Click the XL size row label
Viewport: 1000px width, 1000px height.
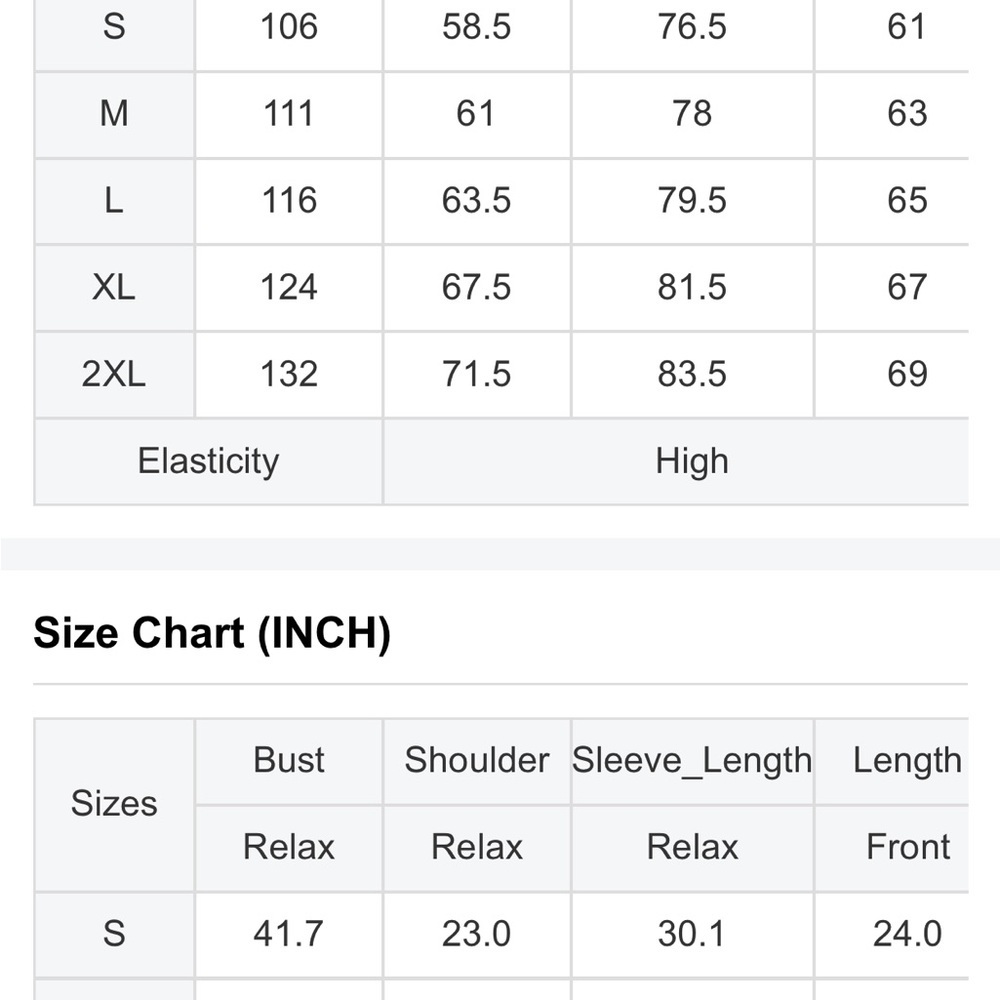pyautogui.click(x=114, y=288)
